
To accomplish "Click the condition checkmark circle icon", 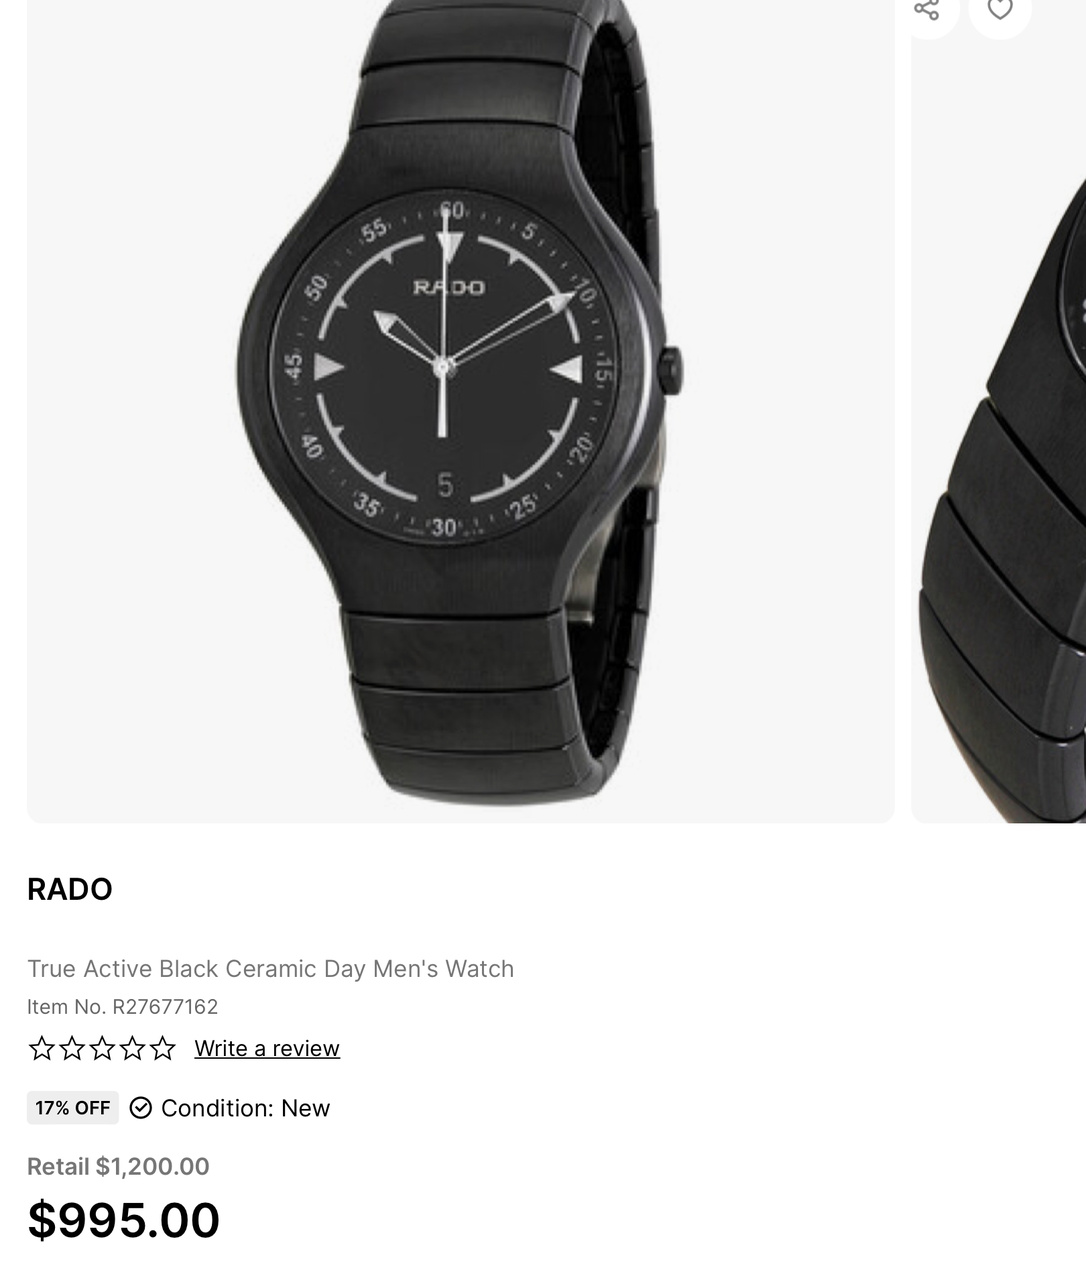I will tap(141, 1107).
